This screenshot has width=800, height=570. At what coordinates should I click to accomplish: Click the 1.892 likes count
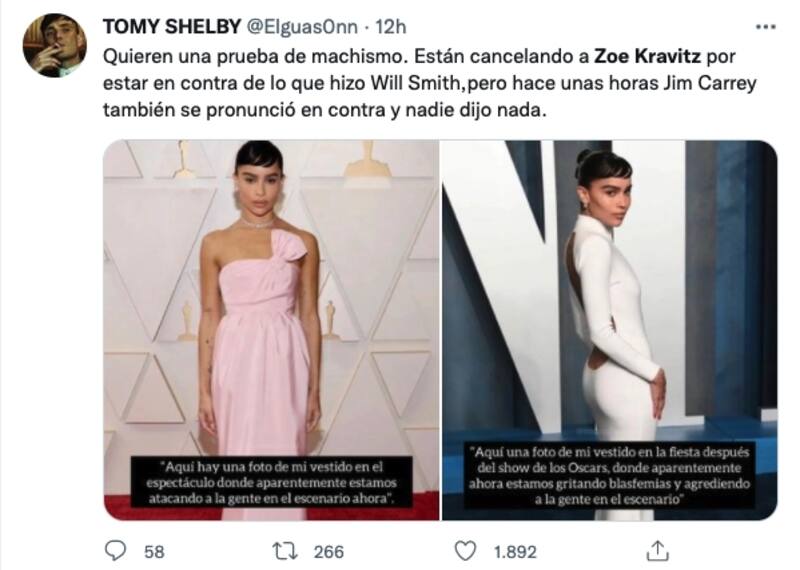515,552
